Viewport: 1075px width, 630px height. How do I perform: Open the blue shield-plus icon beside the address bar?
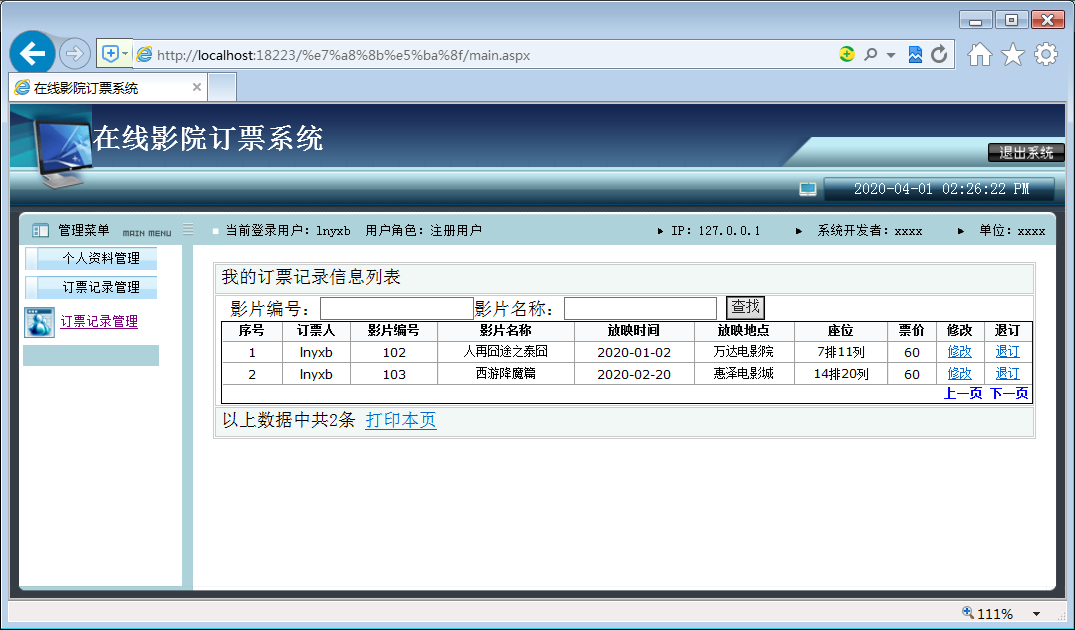[110, 53]
